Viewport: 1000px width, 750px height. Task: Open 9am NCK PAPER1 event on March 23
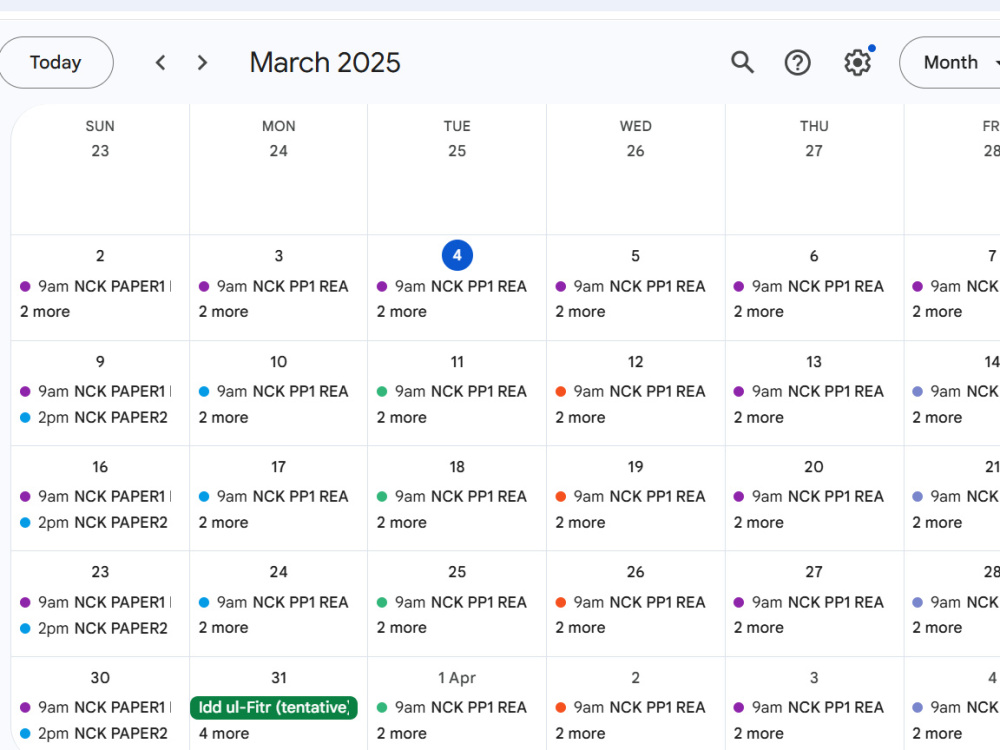pyautogui.click(x=96, y=603)
